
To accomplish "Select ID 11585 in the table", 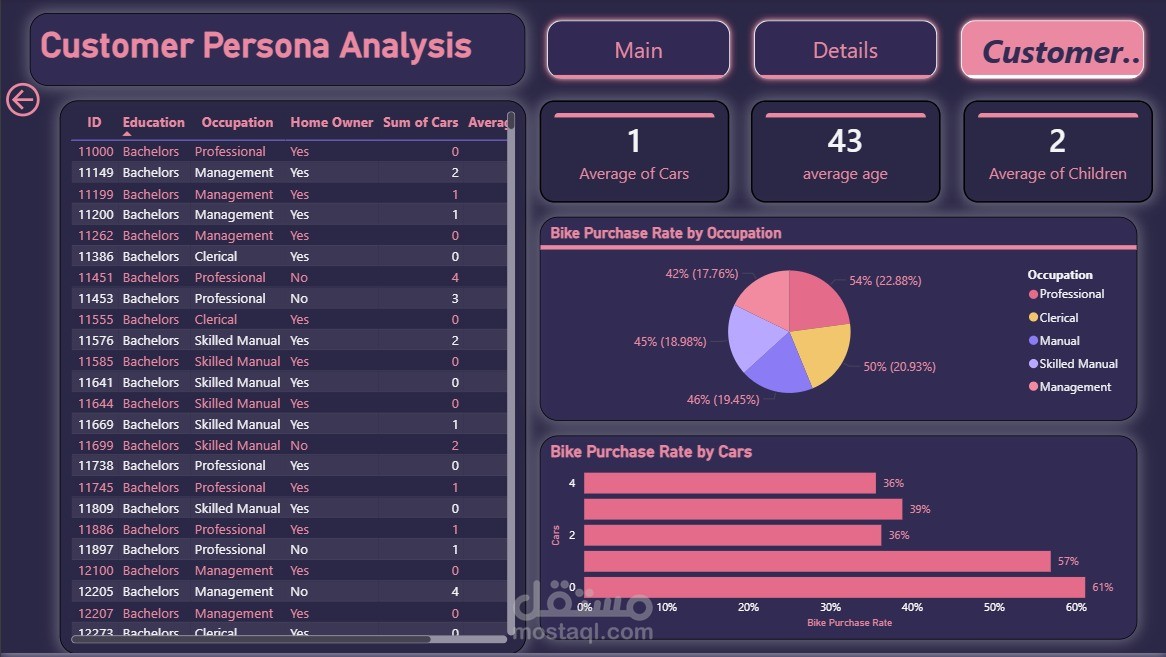I will [96, 361].
